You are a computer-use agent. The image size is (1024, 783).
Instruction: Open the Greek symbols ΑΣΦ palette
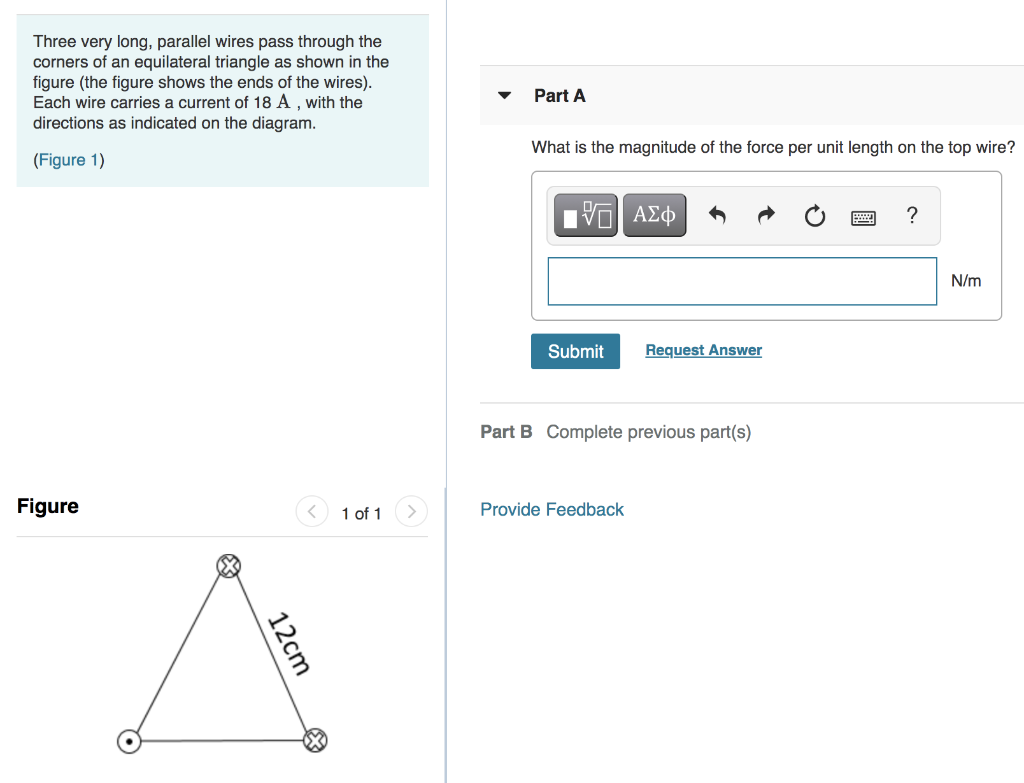654,215
